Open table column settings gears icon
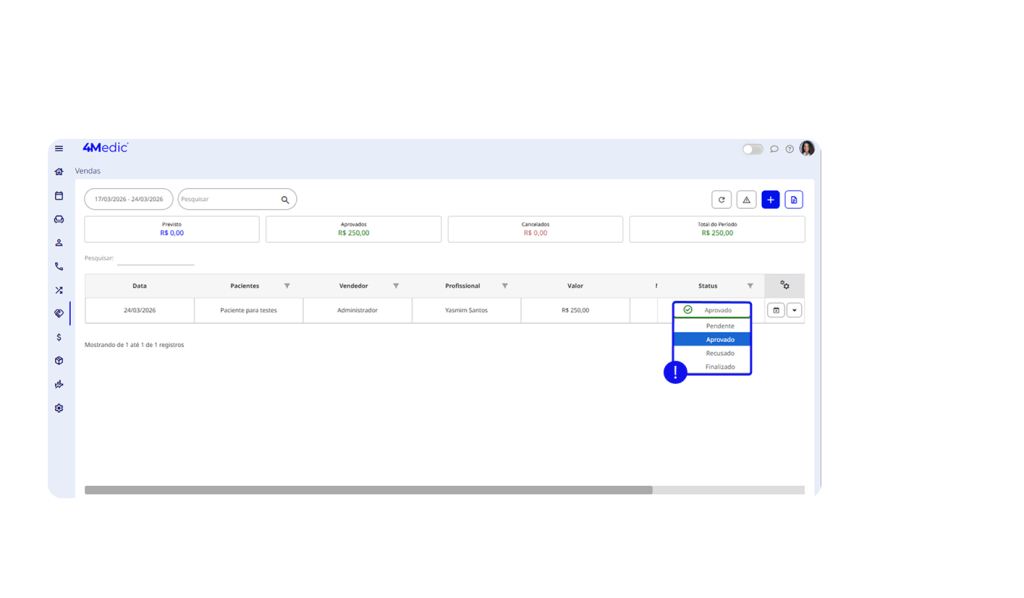 785,286
